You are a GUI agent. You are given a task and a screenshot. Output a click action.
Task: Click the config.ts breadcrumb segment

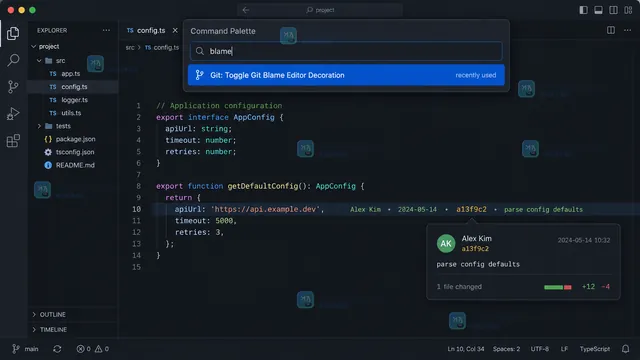162,48
